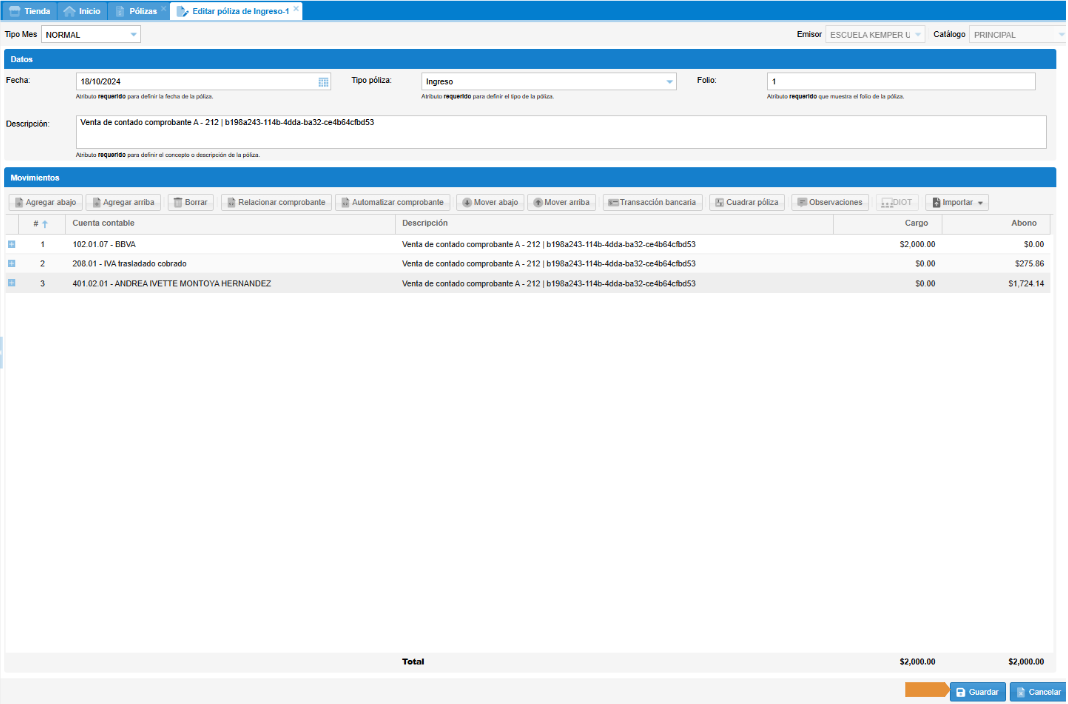The image size is (1068, 704).
Task: Click the Agregar arriba toolbar button
Action: pyautogui.click(x=123, y=202)
